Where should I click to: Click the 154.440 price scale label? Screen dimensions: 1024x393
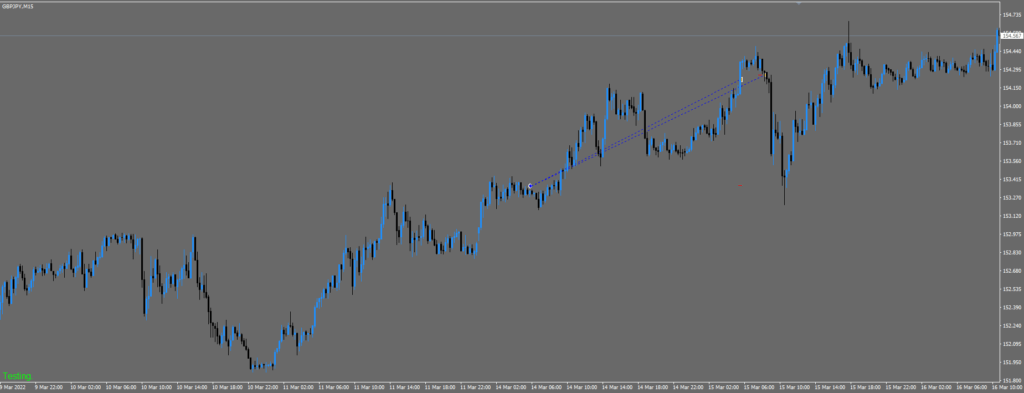(1012, 51)
